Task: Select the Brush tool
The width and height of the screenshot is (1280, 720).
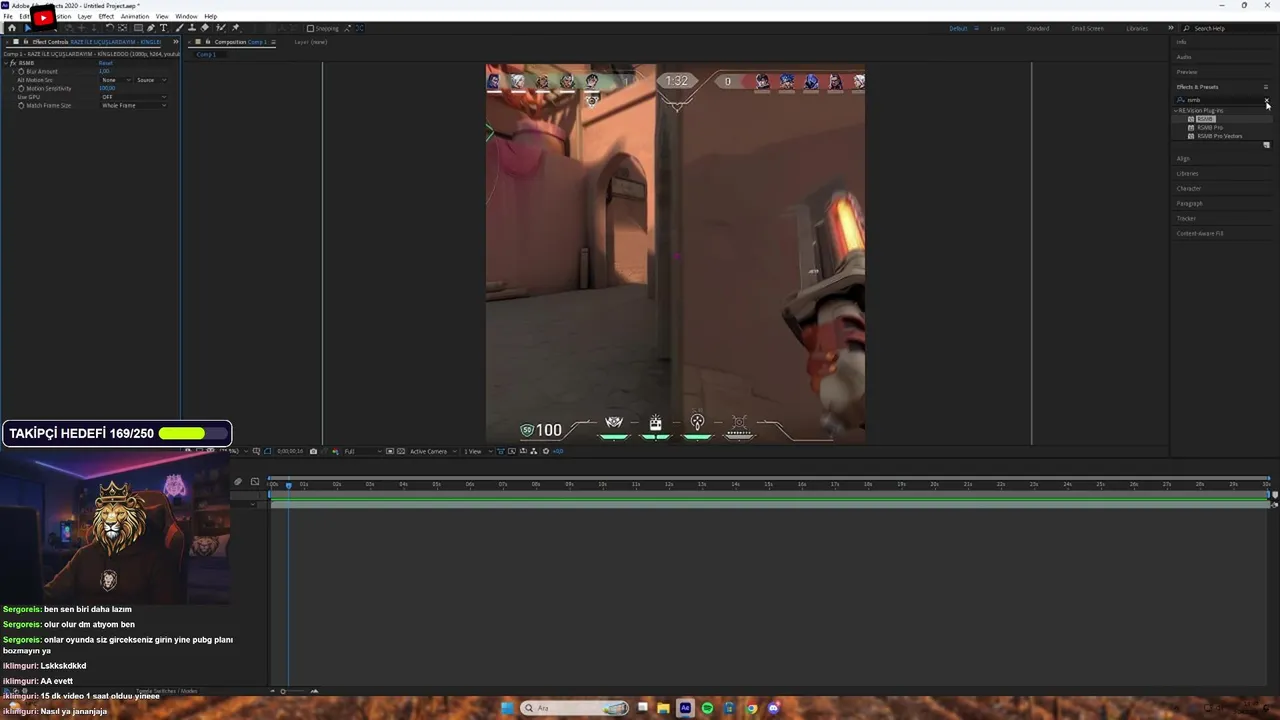Action: coord(179,28)
